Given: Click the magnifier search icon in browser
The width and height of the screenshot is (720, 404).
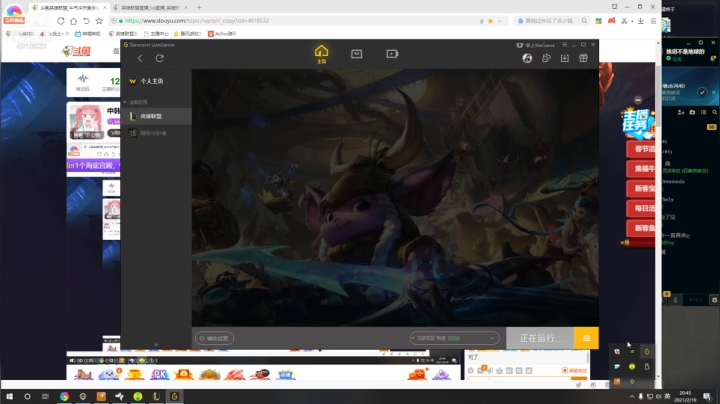Looking at the screenshot, I should pos(584,21).
